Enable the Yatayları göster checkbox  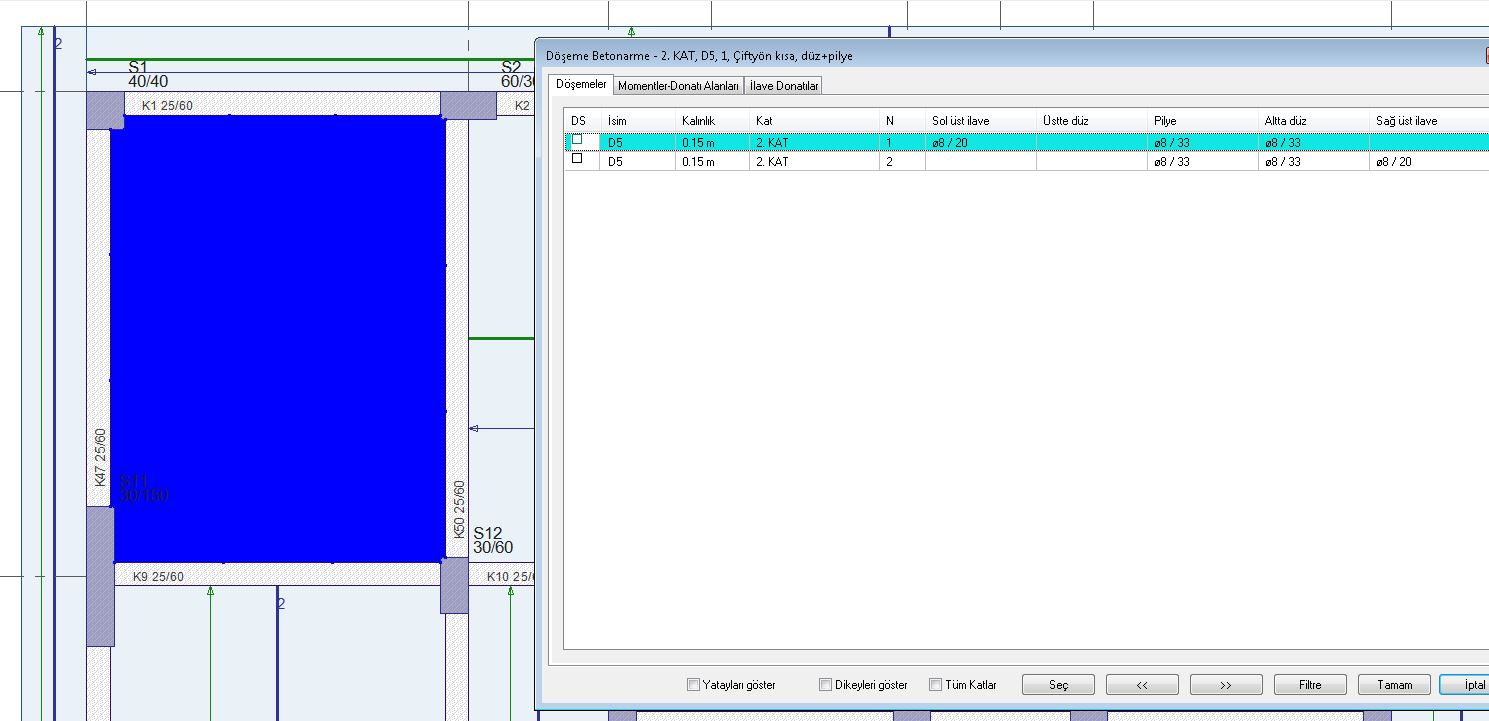693,685
